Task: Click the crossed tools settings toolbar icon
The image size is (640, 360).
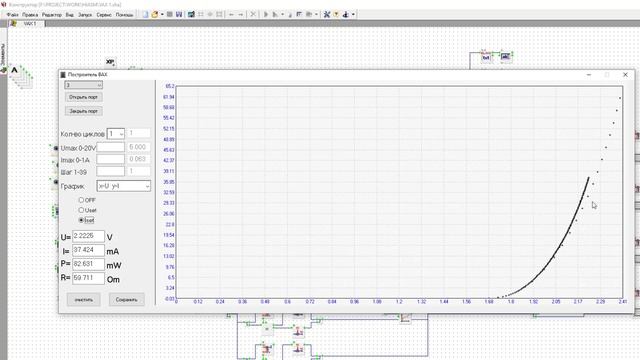Action: coord(327,14)
